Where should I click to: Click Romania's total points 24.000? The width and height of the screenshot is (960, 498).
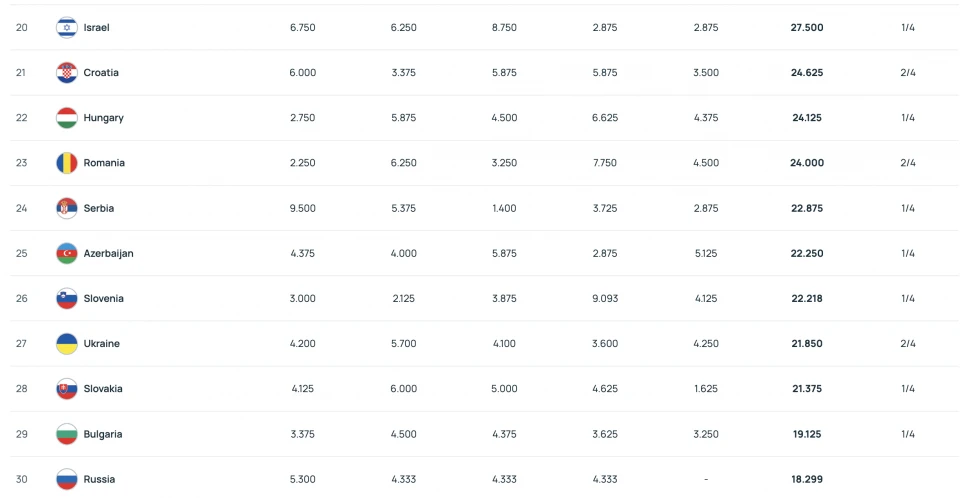point(807,163)
